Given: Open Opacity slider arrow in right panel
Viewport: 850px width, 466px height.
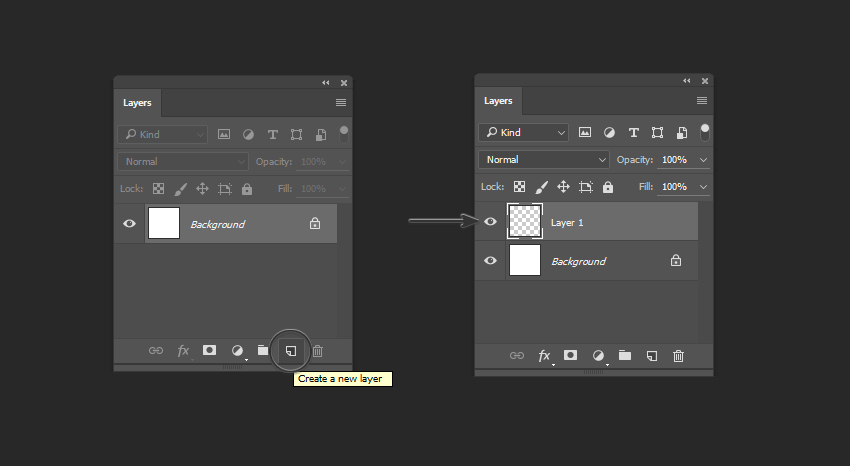Looking at the screenshot, I should (x=703, y=160).
